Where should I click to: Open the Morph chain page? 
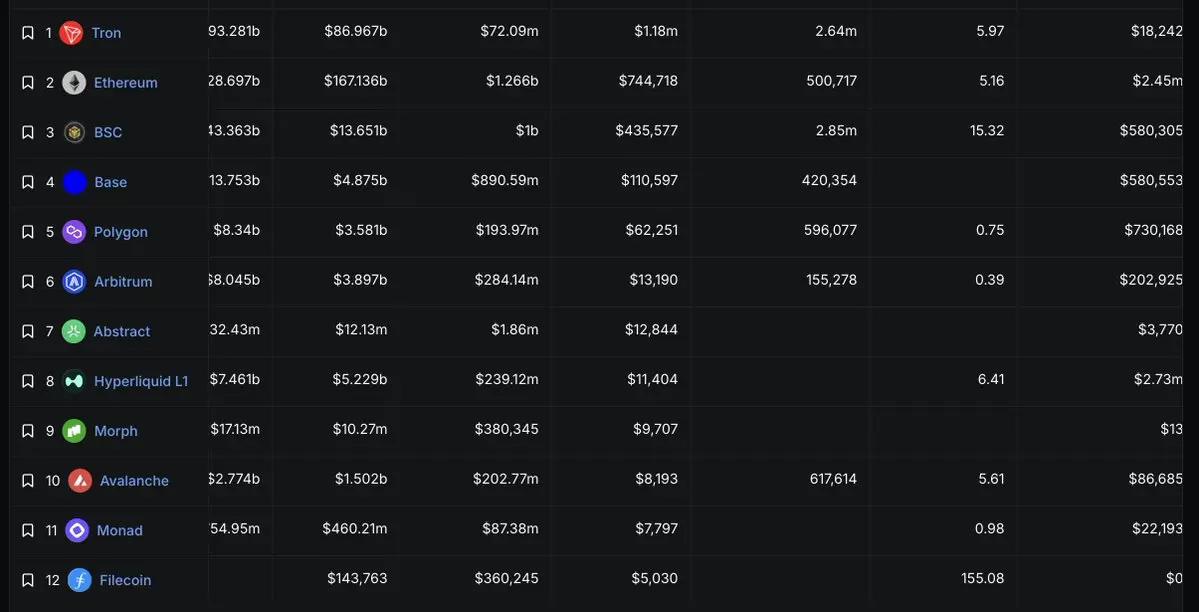coord(115,431)
